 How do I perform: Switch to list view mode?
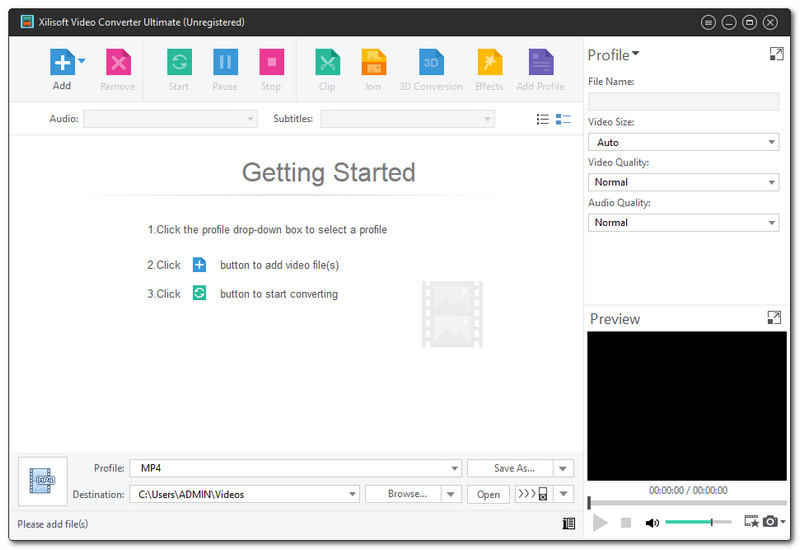pyautogui.click(x=543, y=119)
